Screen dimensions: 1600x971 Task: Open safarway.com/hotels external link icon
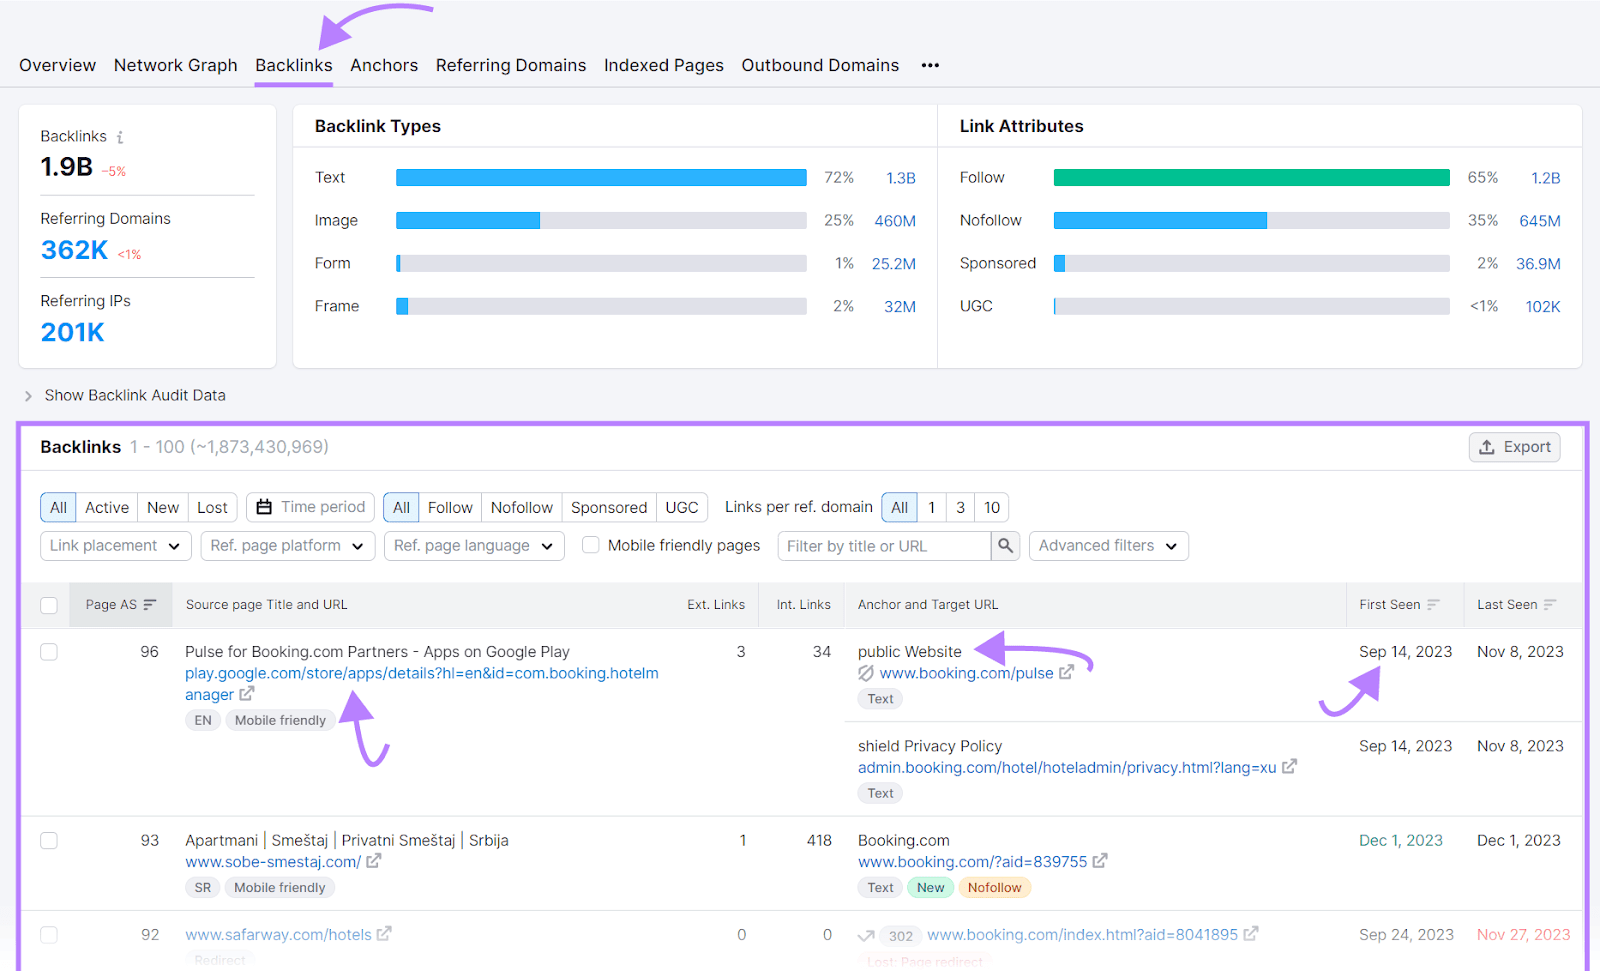(x=384, y=933)
